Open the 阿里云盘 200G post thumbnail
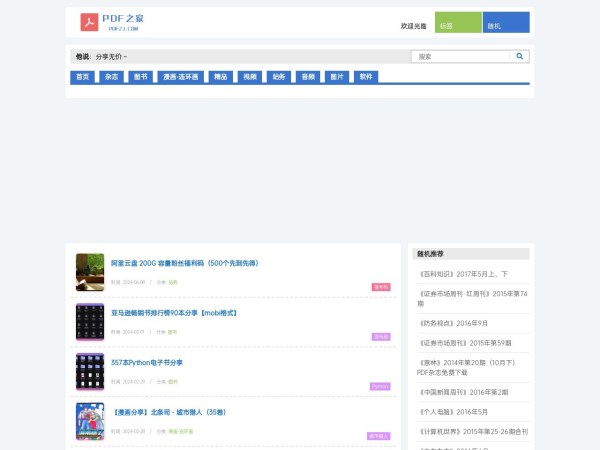Image resolution: width=600 pixels, height=450 pixels. point(90,272)
